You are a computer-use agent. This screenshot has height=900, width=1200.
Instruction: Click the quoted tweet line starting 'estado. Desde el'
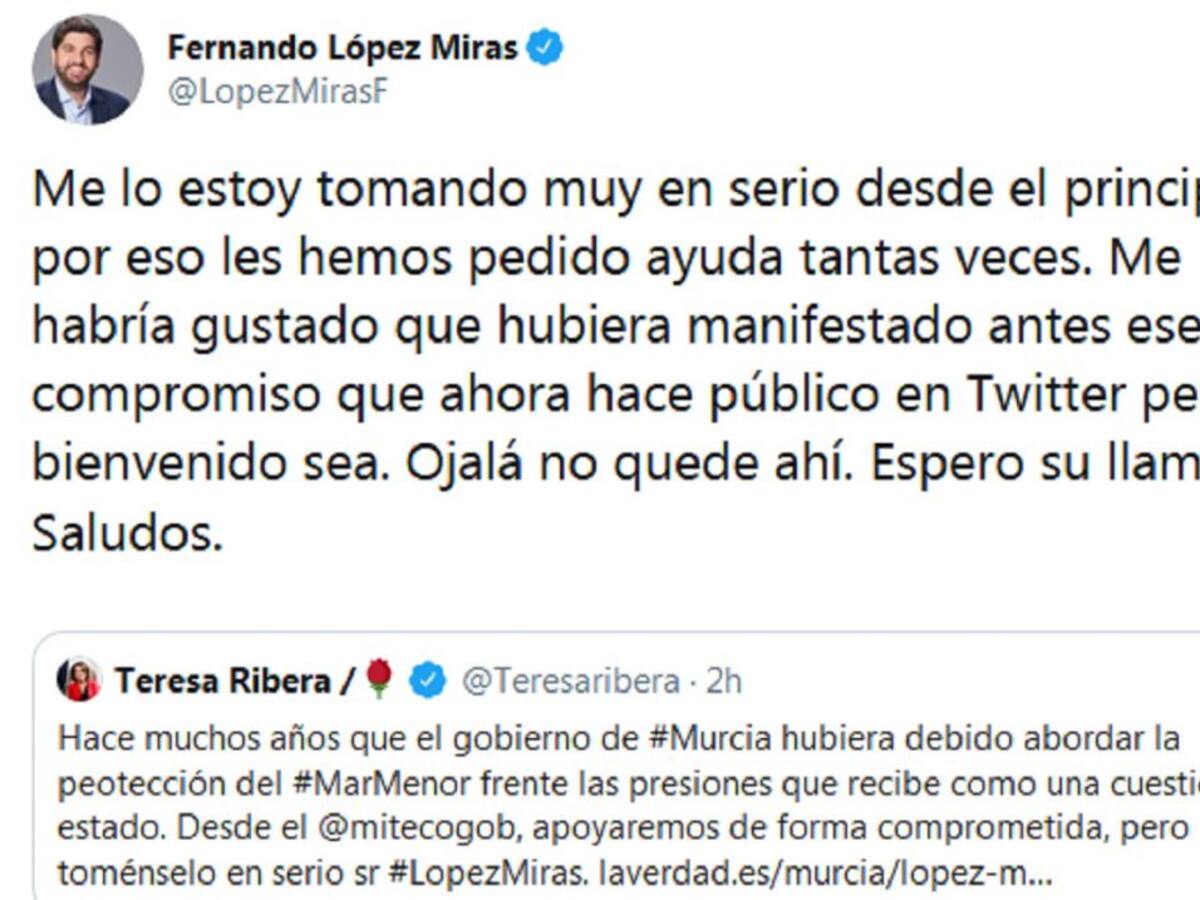click(x=160, y=830)
